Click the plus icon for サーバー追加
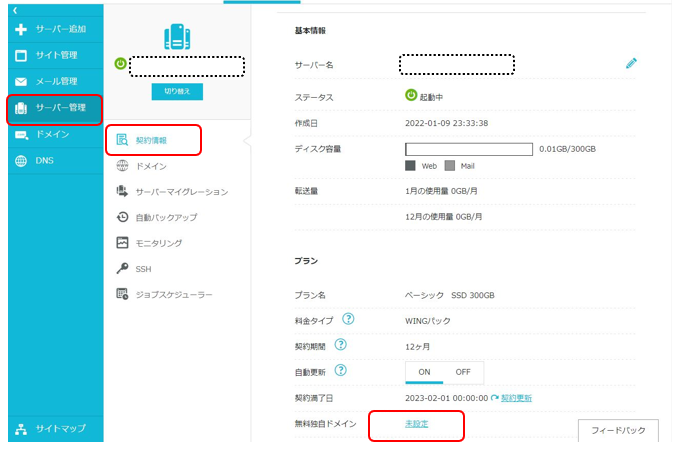This screenshot has width=676, height=451. (21, 29)
